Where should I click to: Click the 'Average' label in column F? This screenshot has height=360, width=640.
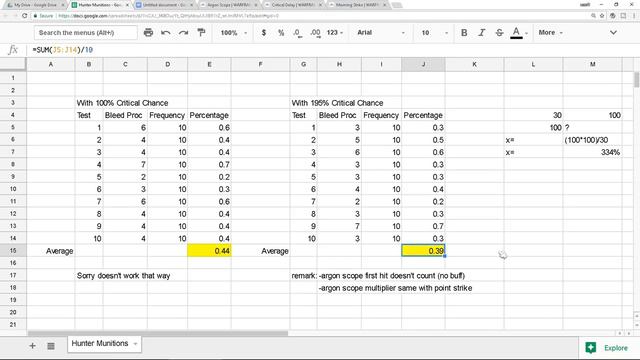point(275,251)
